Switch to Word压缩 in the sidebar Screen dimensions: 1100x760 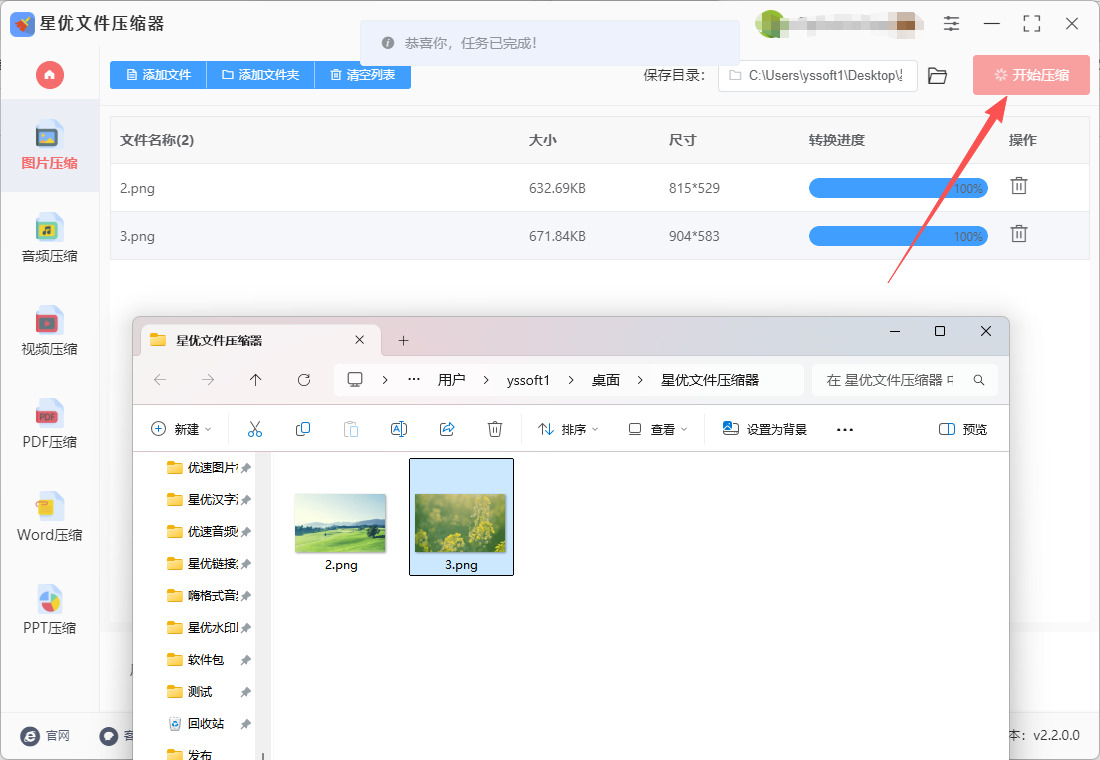tap(49, 517)
